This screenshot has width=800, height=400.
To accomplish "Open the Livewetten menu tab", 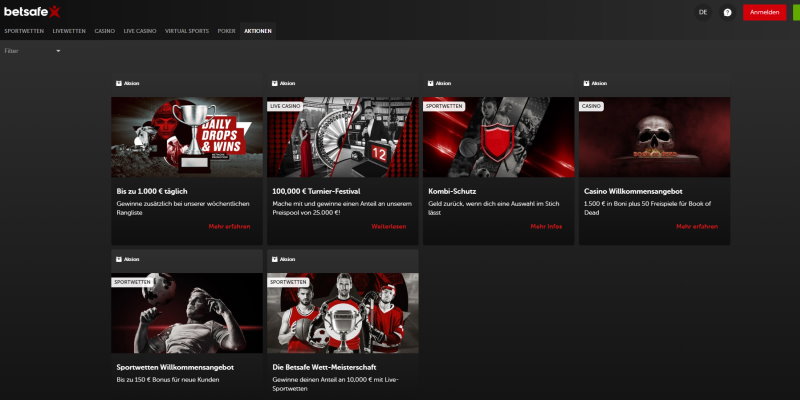I will (x=69, y=31).
